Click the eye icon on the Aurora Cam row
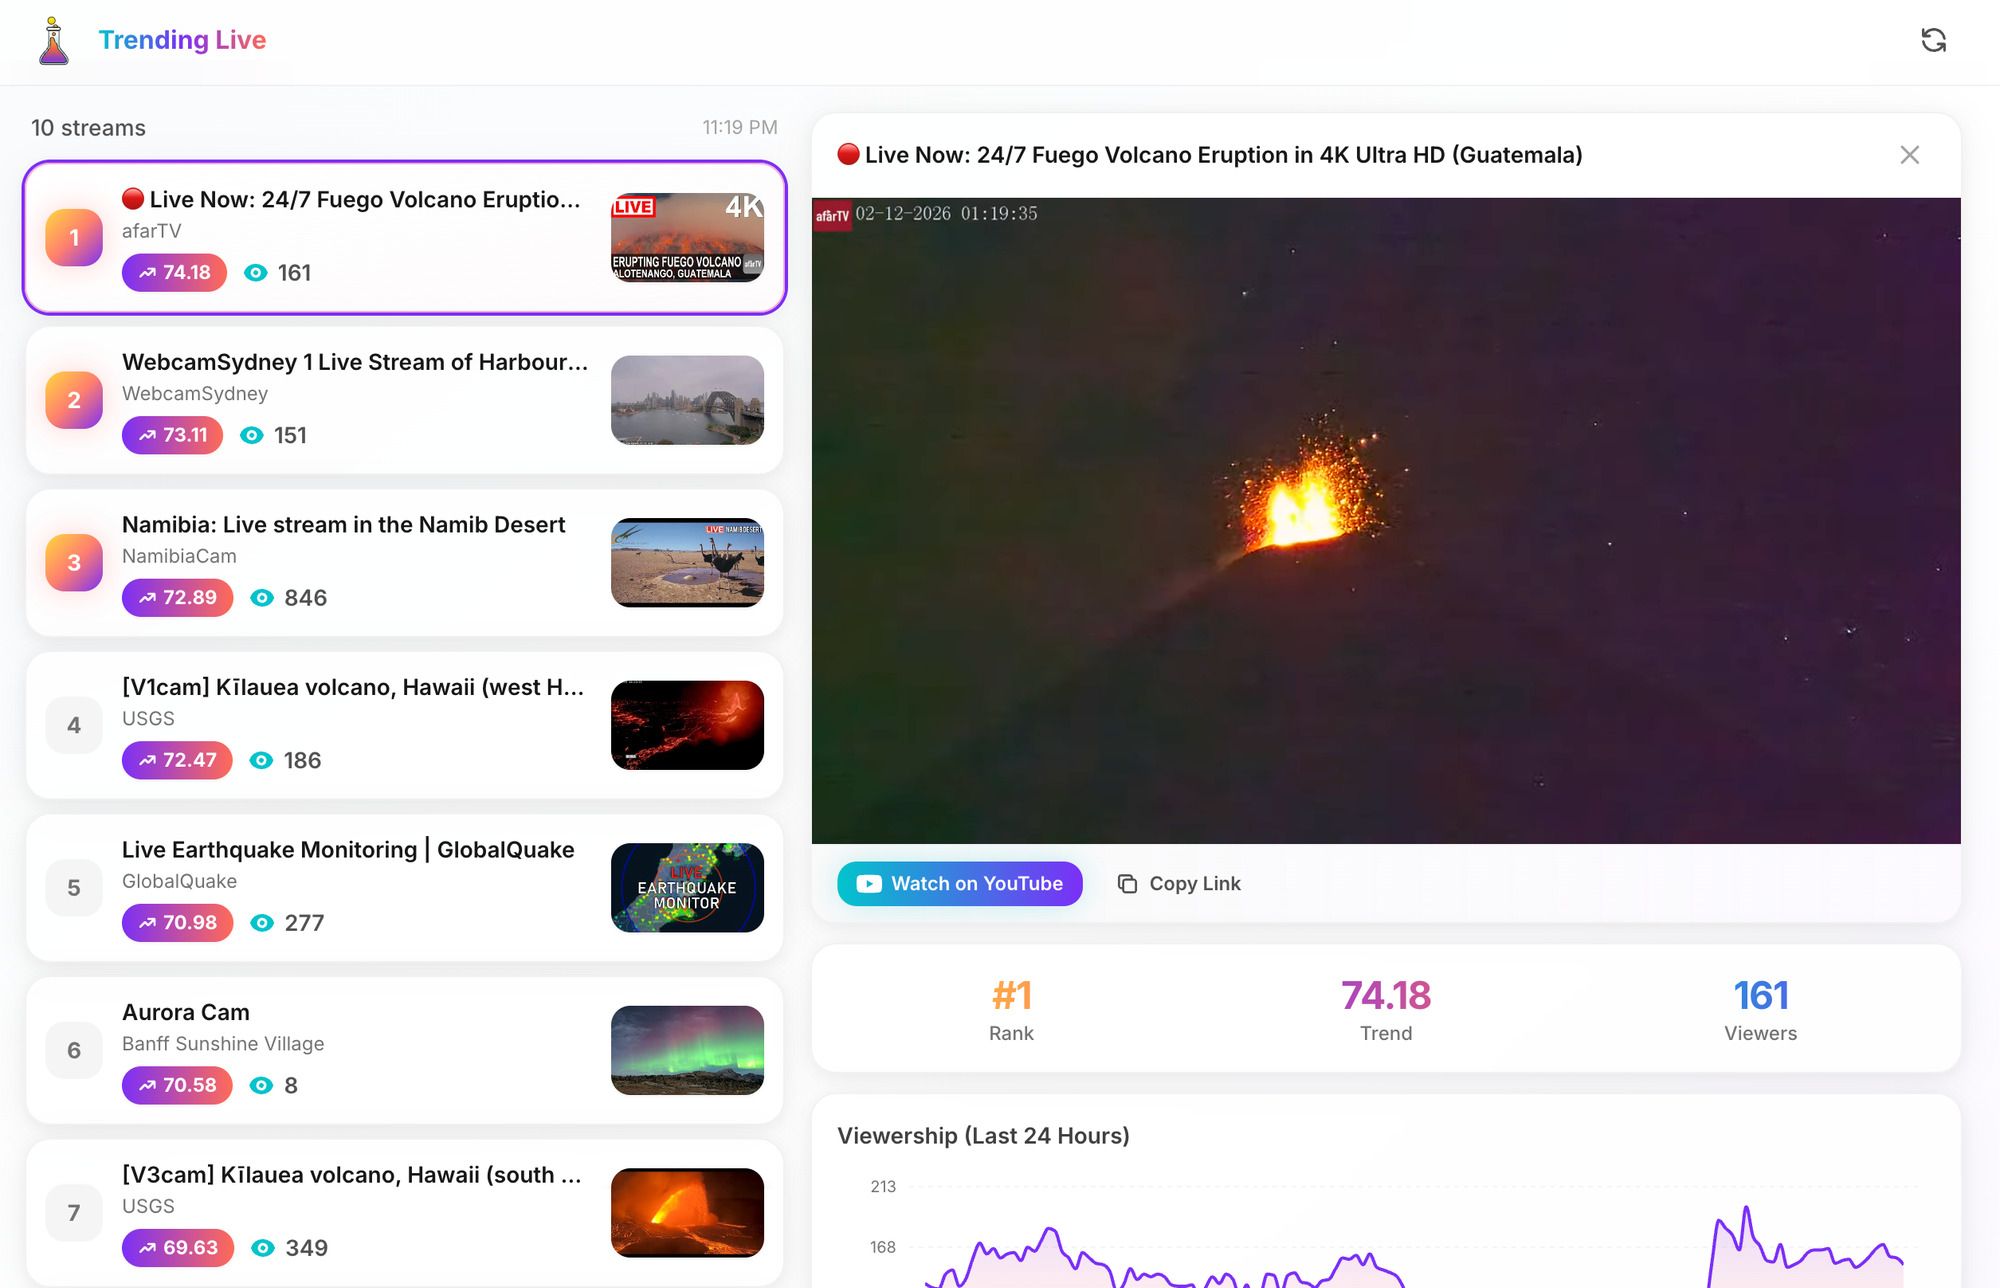This screenshot has width=2000, height=1288. tap(261, 1086)
